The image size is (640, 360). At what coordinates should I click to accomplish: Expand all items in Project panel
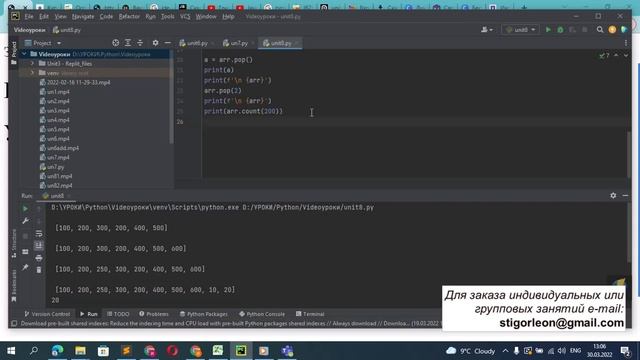click(128, 43)
